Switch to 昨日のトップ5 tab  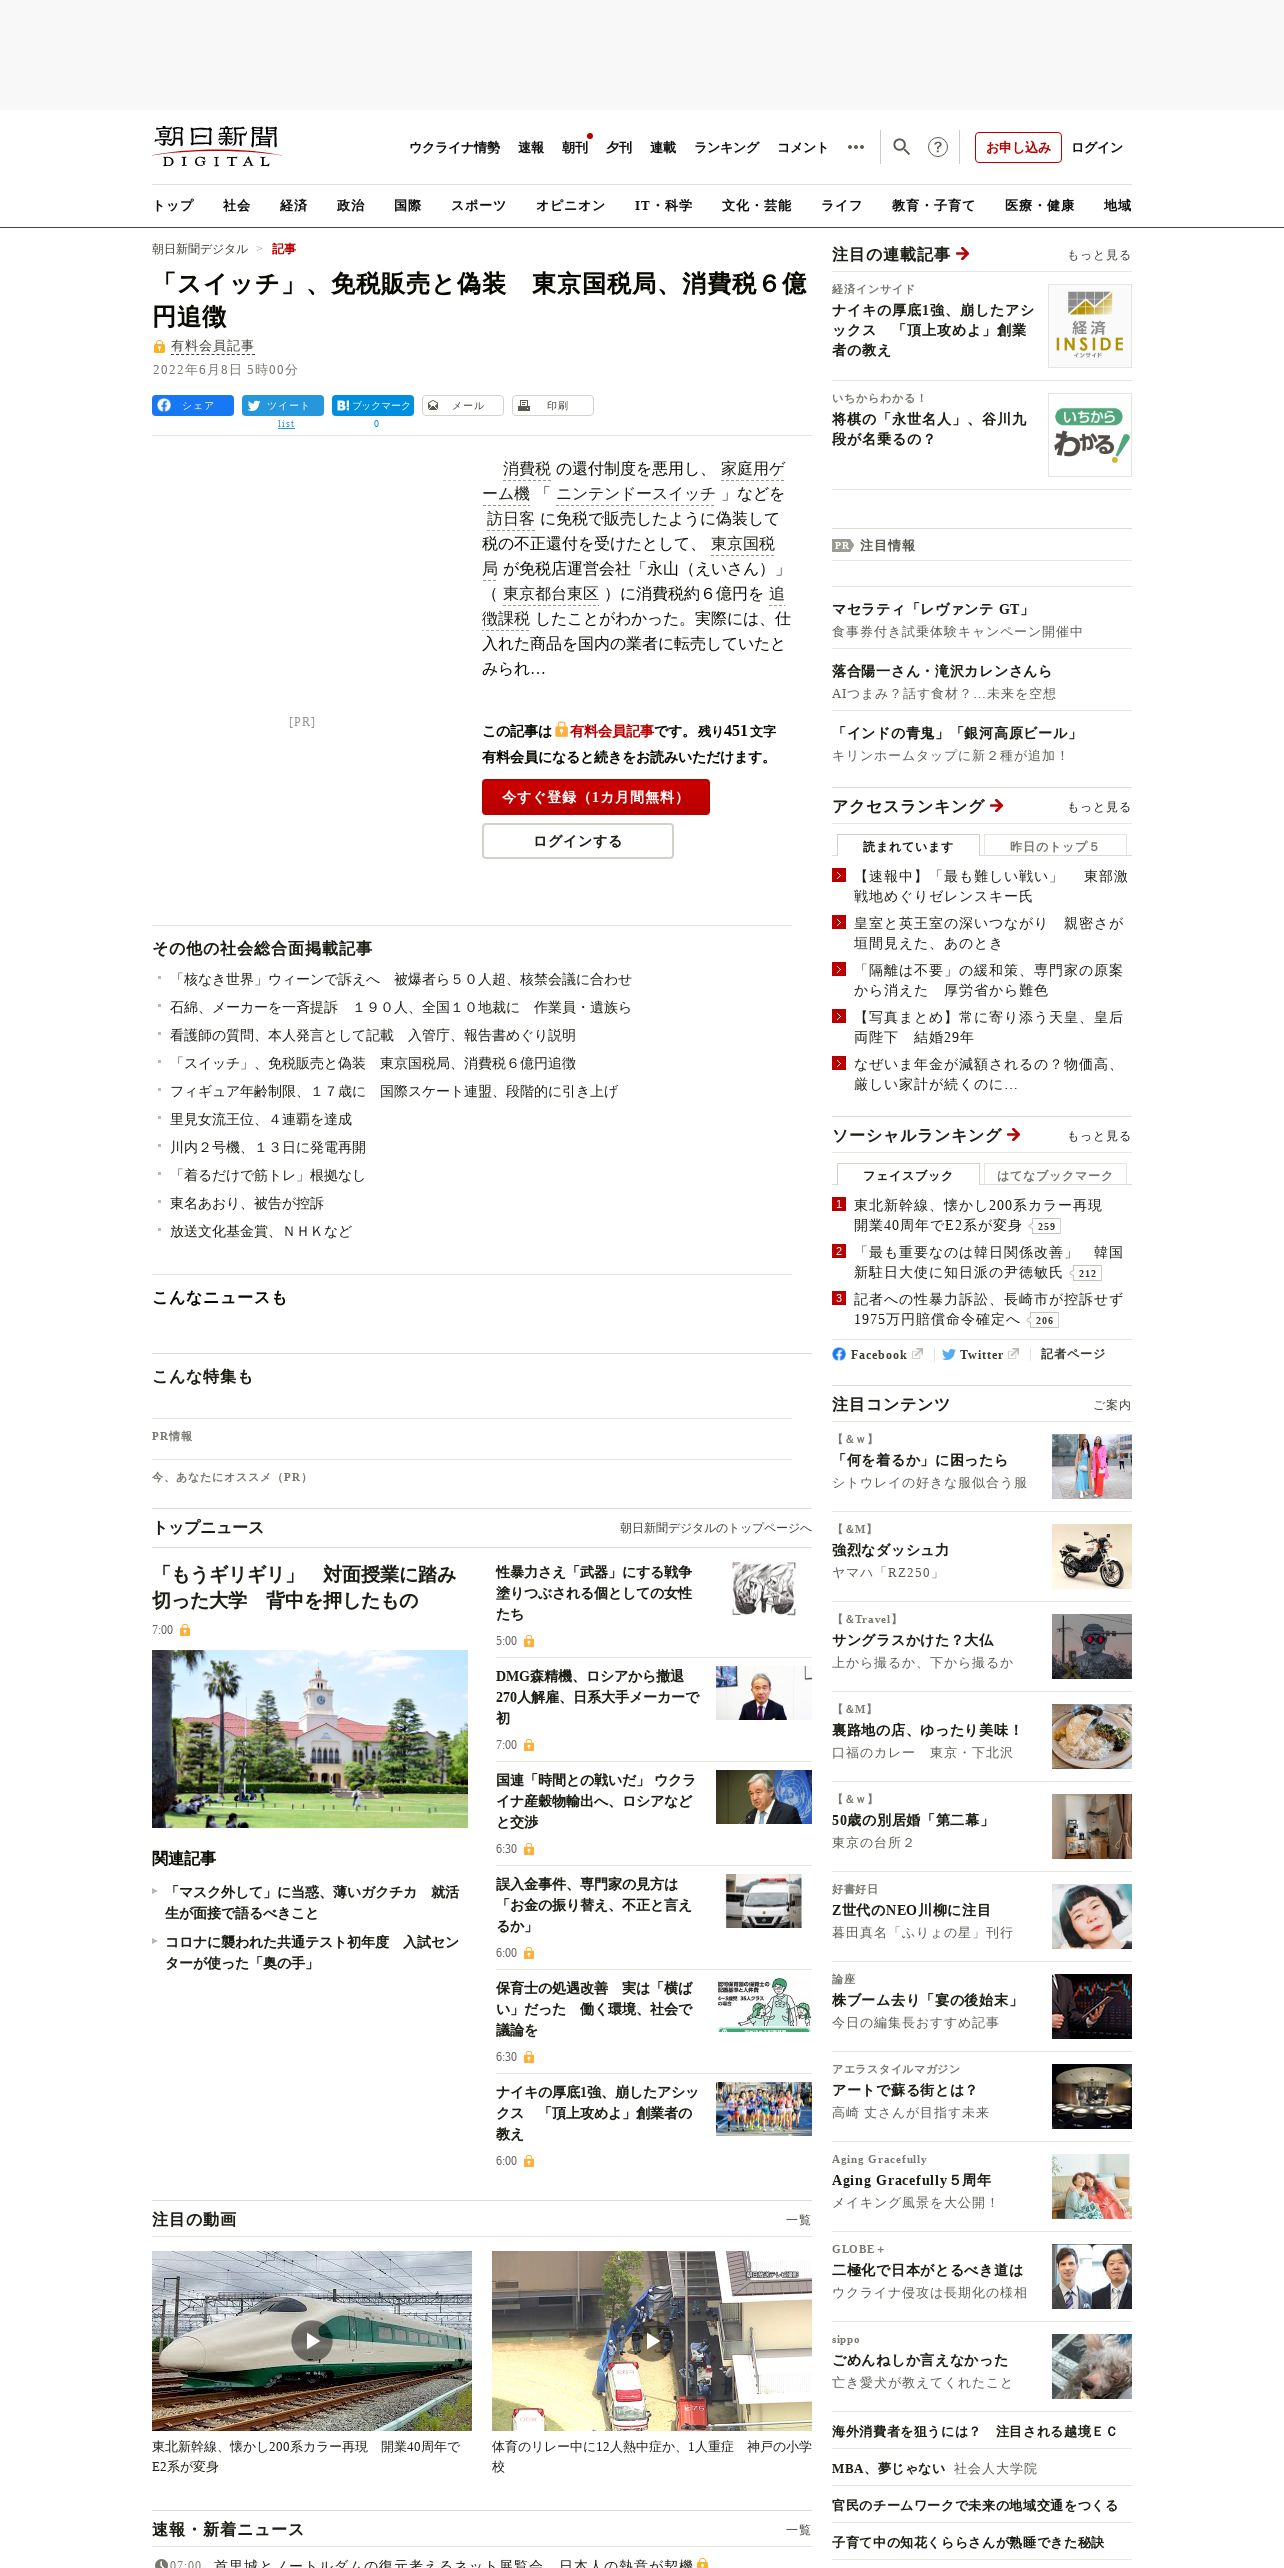[x=1055, y=846]
